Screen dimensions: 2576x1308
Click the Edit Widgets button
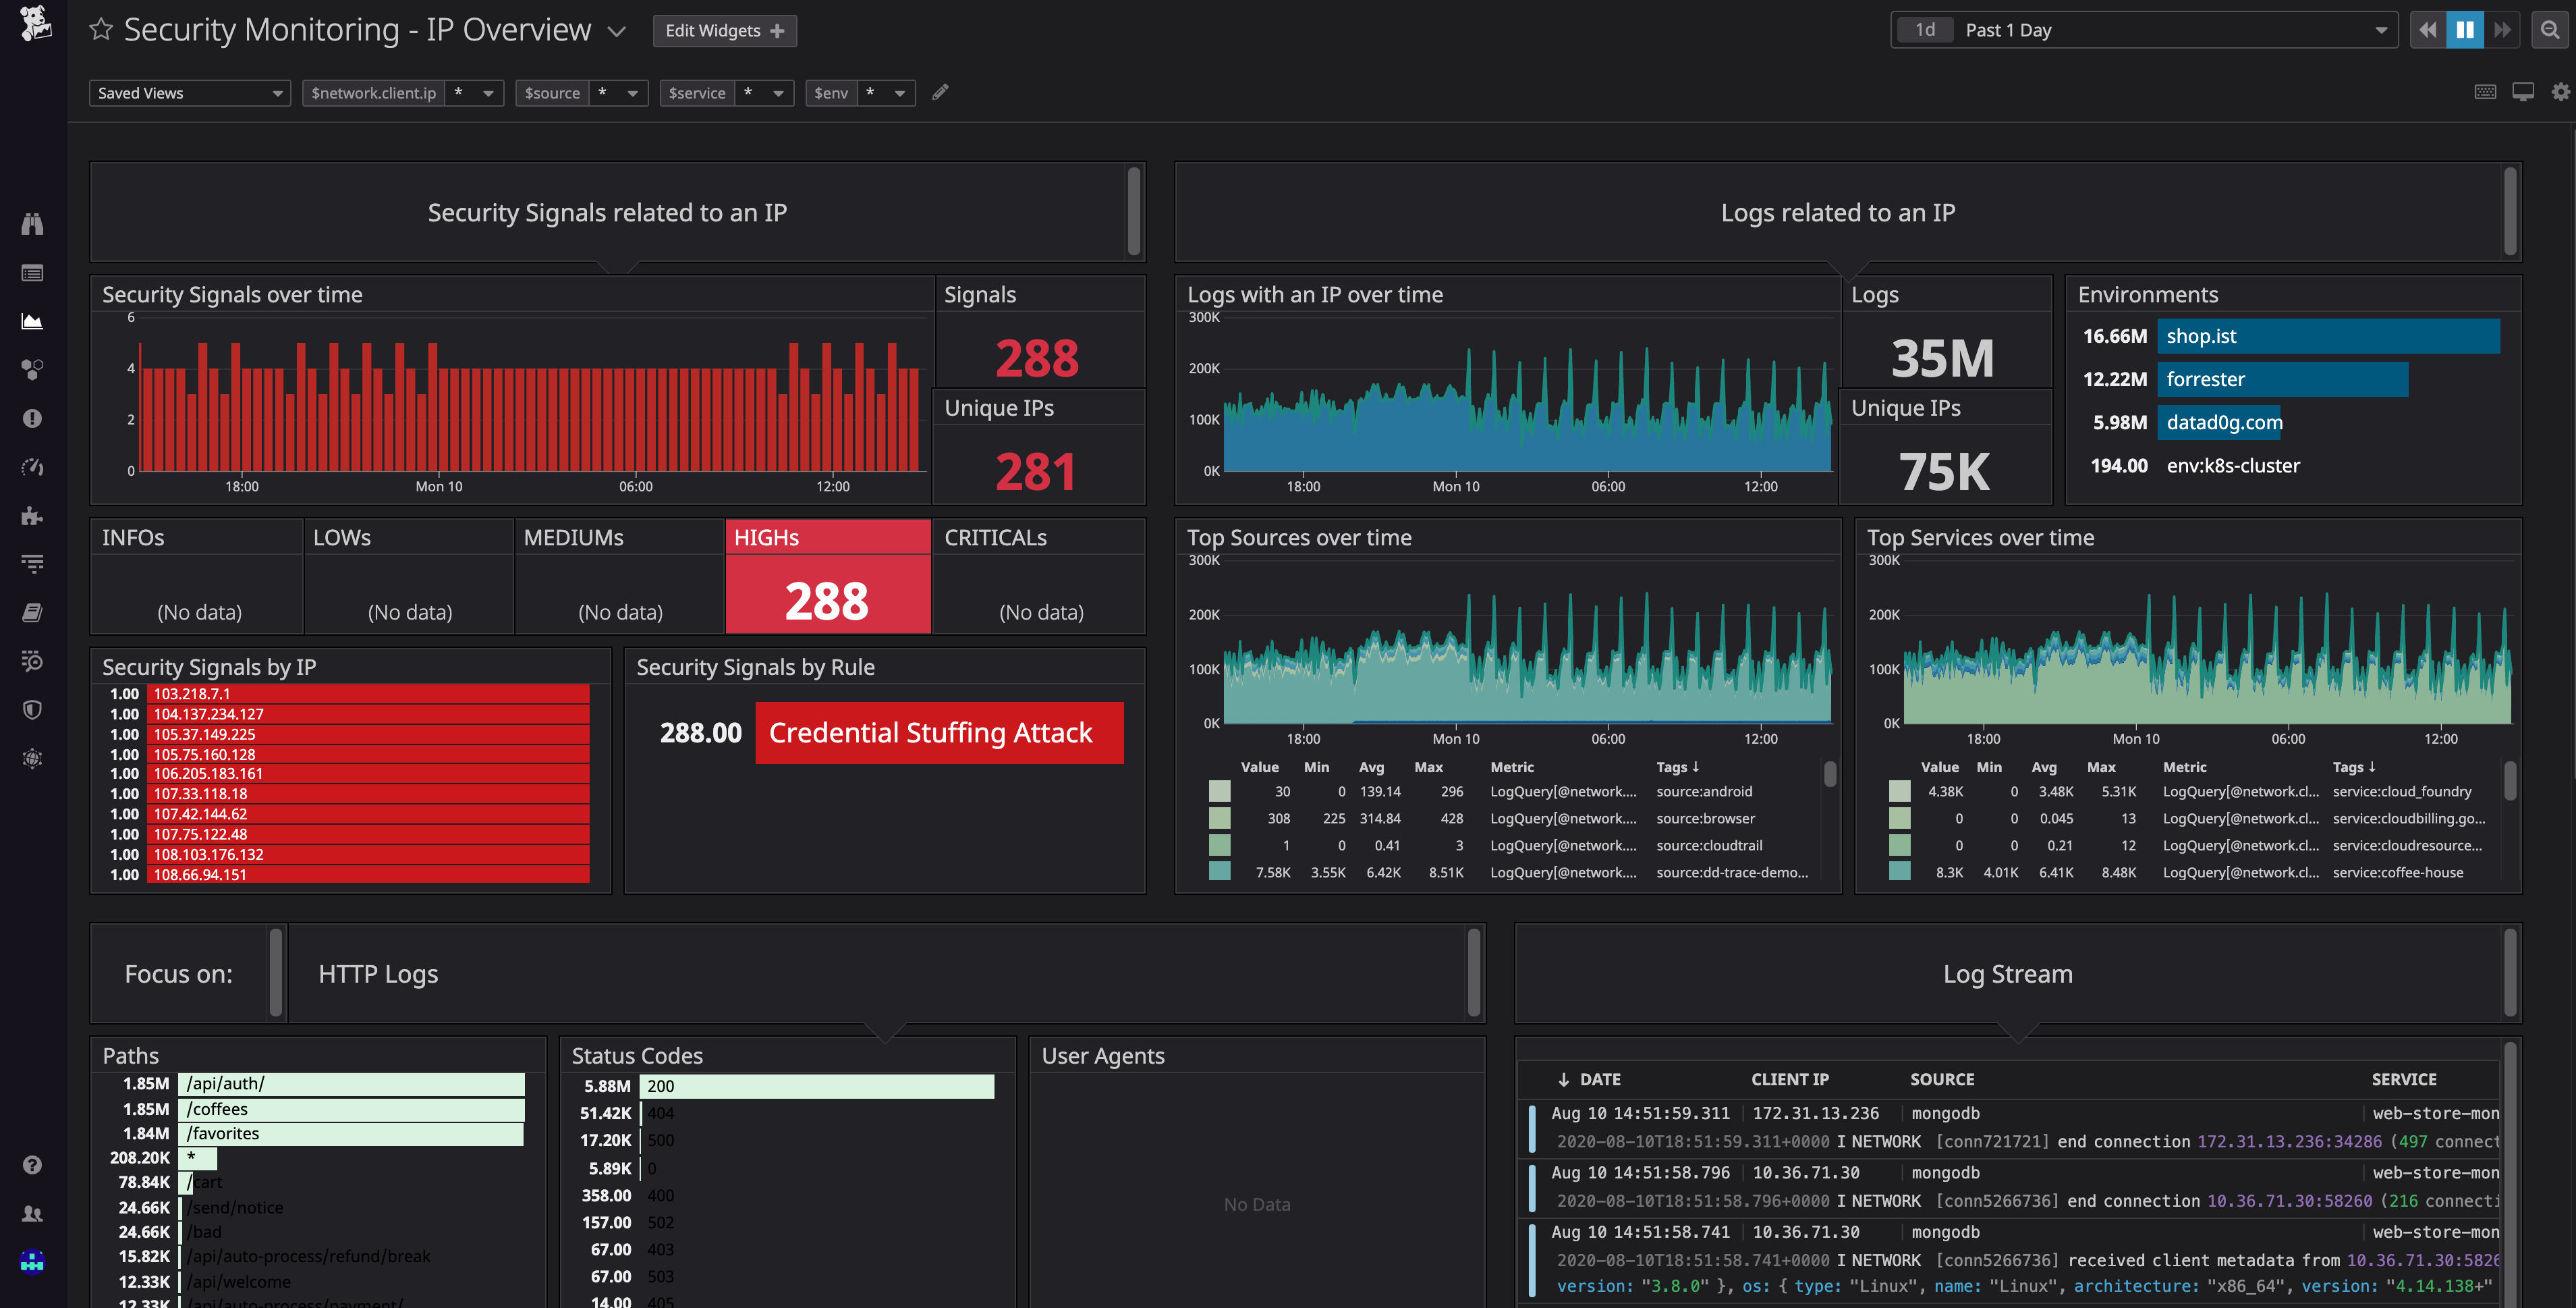click(x=724, y=30)
